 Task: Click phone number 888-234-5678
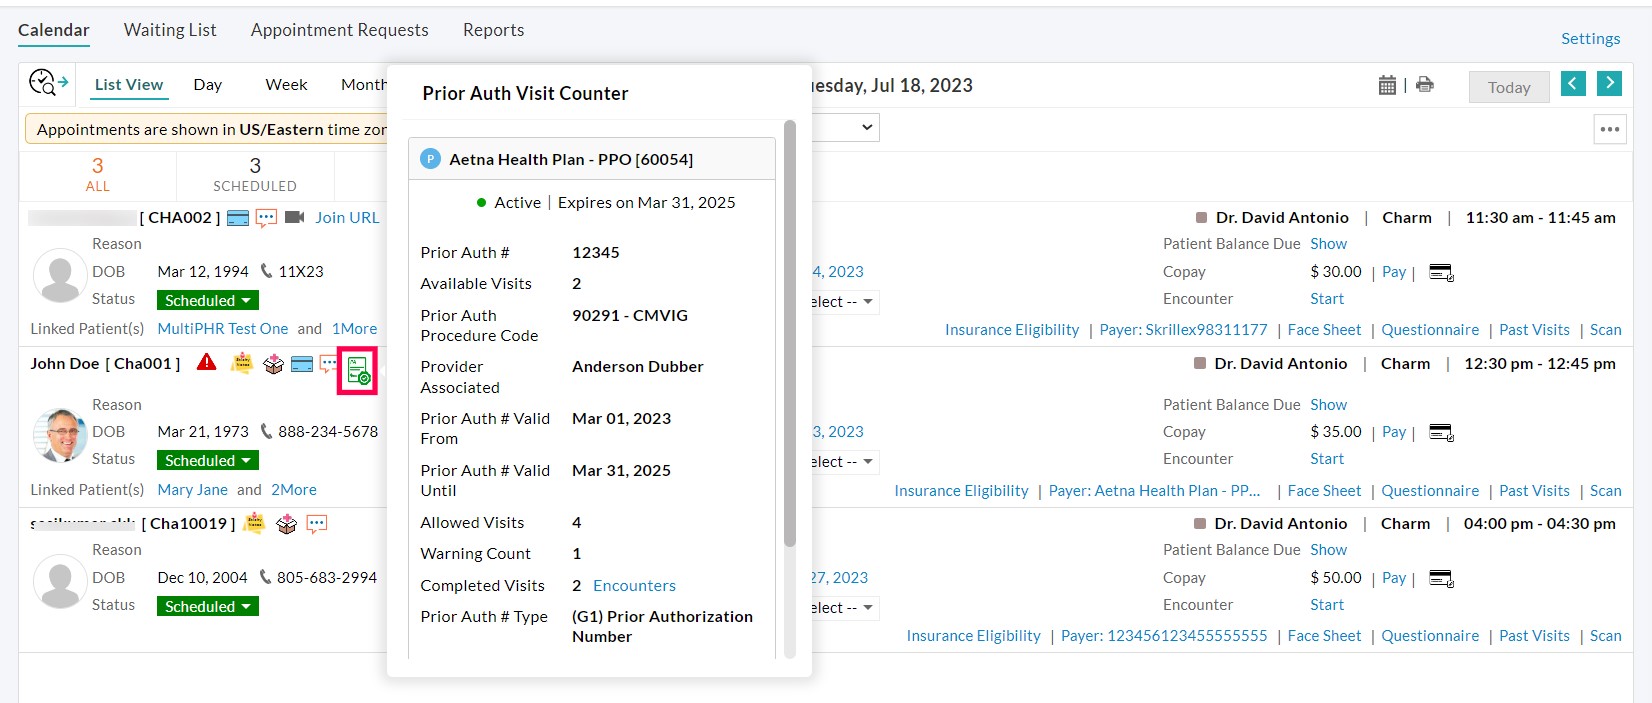328,432
